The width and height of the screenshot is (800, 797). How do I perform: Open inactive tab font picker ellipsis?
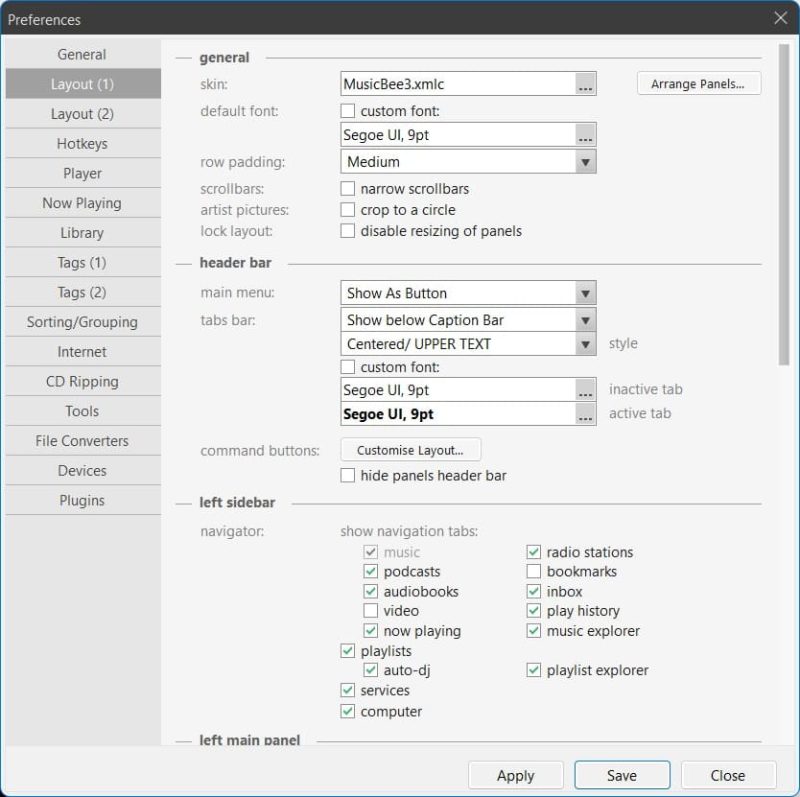coord(585,390)
